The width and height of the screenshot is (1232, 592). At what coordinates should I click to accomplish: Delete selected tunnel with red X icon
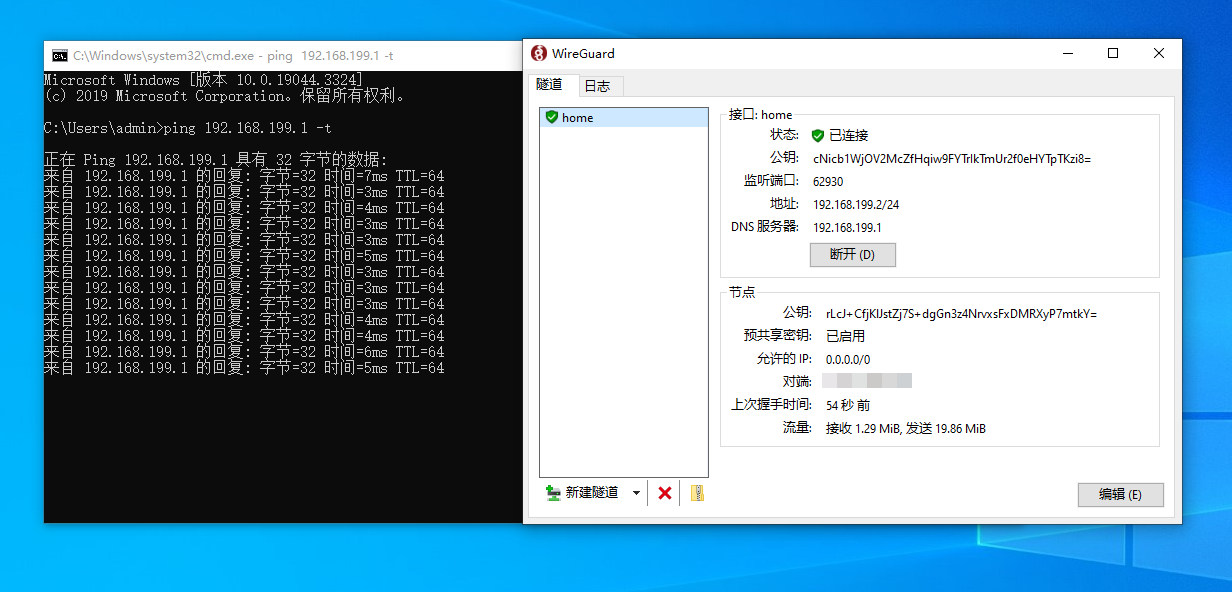click(664, 493)
